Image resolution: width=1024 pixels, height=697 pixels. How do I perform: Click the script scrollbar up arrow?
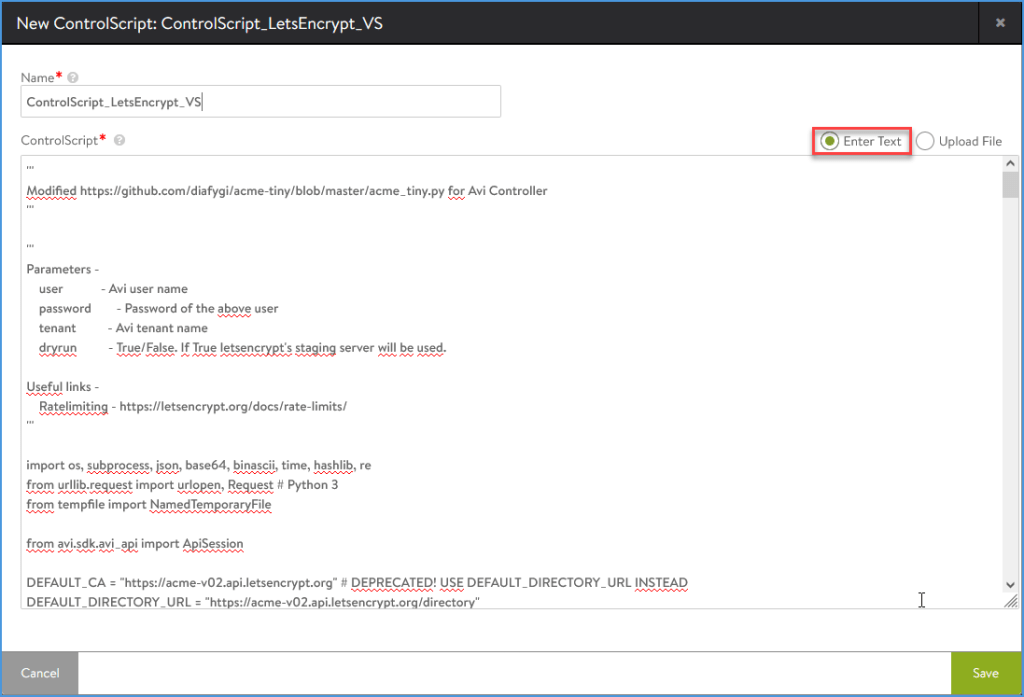(1010, 163)
